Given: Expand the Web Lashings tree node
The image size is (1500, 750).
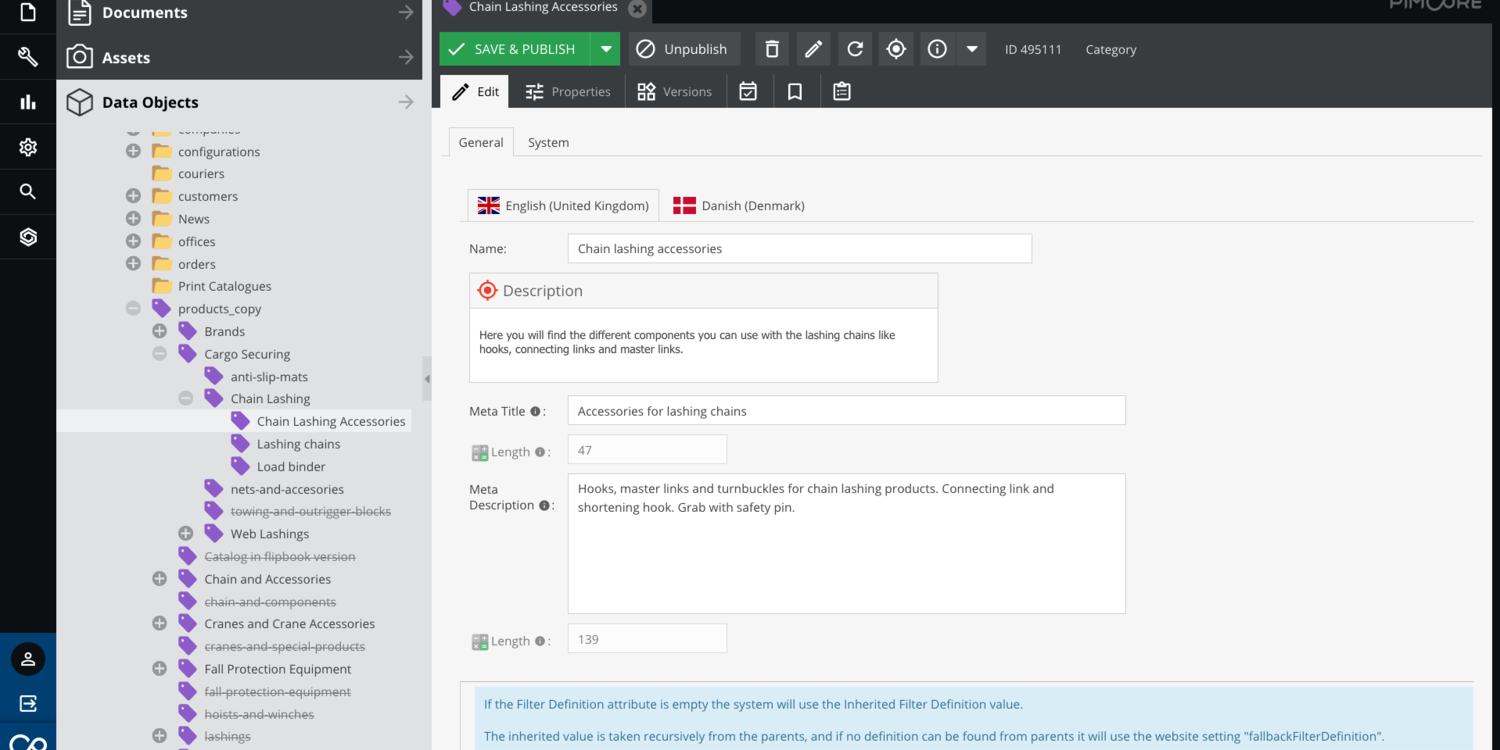Looking at the screenshot, I should (186, 534).
